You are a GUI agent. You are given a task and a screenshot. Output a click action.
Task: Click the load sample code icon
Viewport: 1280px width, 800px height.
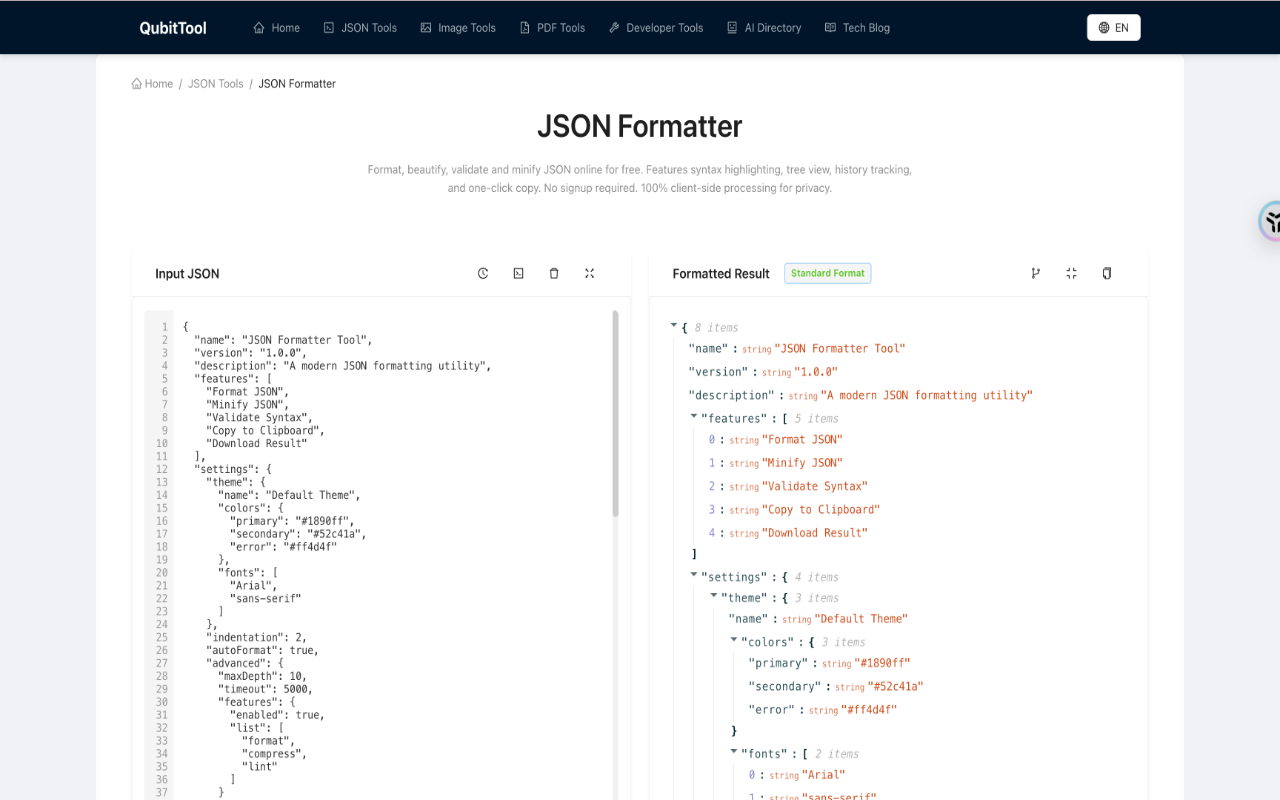coord(518,273)
